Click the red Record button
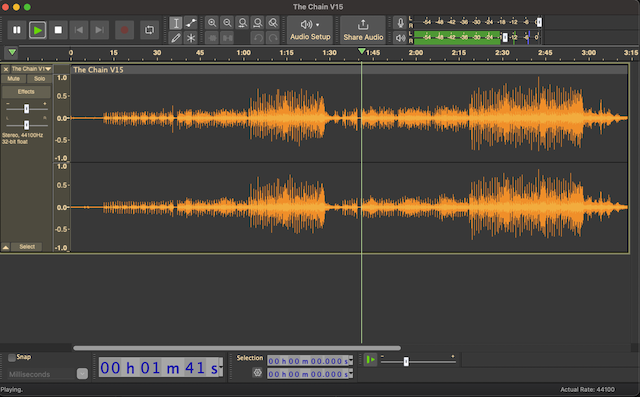 tap(124, 30)
